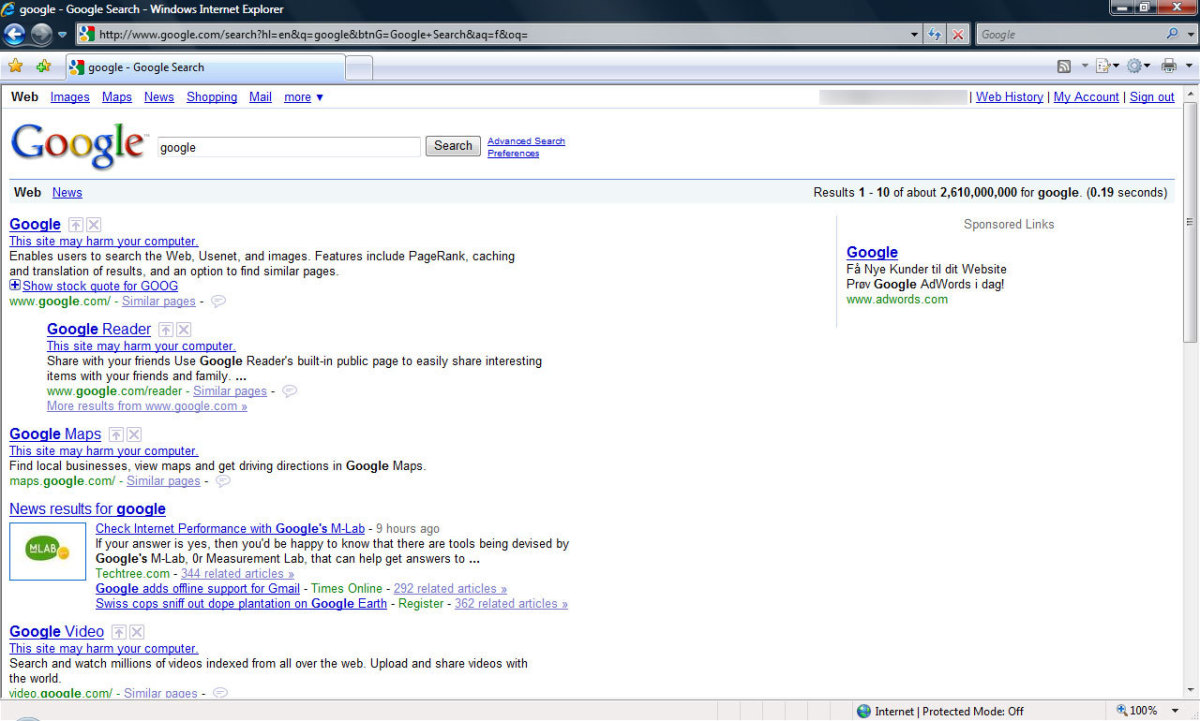Image resolution: width=1200 pixels, height=721 pixels.
Task: Promote the Google Reader result with arrow icon
Action: click(x=166, y=330)
